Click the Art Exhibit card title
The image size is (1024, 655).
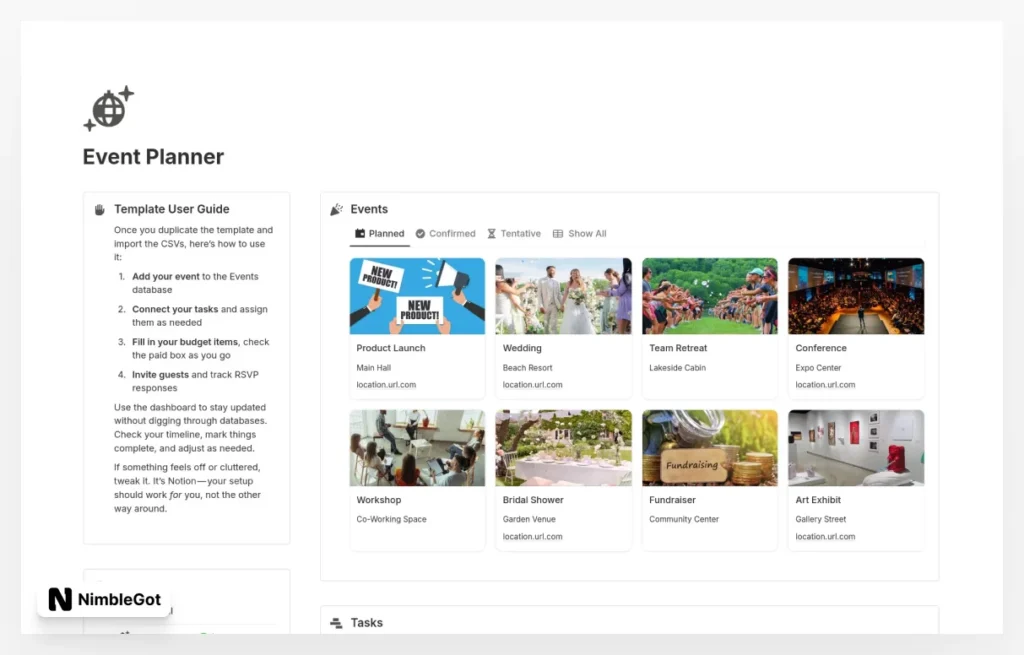818,500
